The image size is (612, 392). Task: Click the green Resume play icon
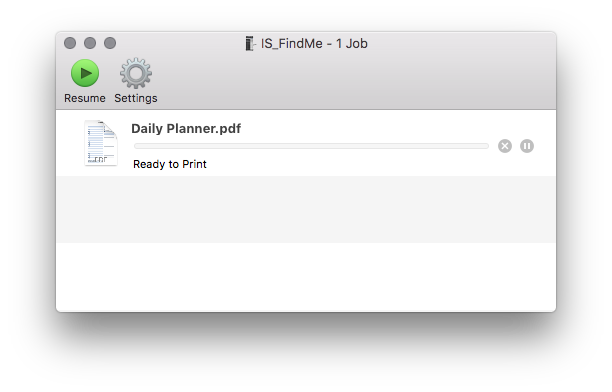tap(85, 73)
